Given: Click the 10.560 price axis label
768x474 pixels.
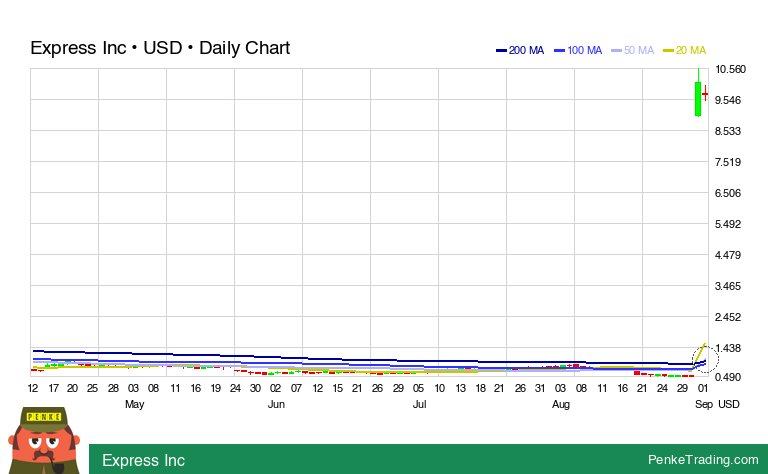Looking at the screenshot, I should (x=730, y=69).
